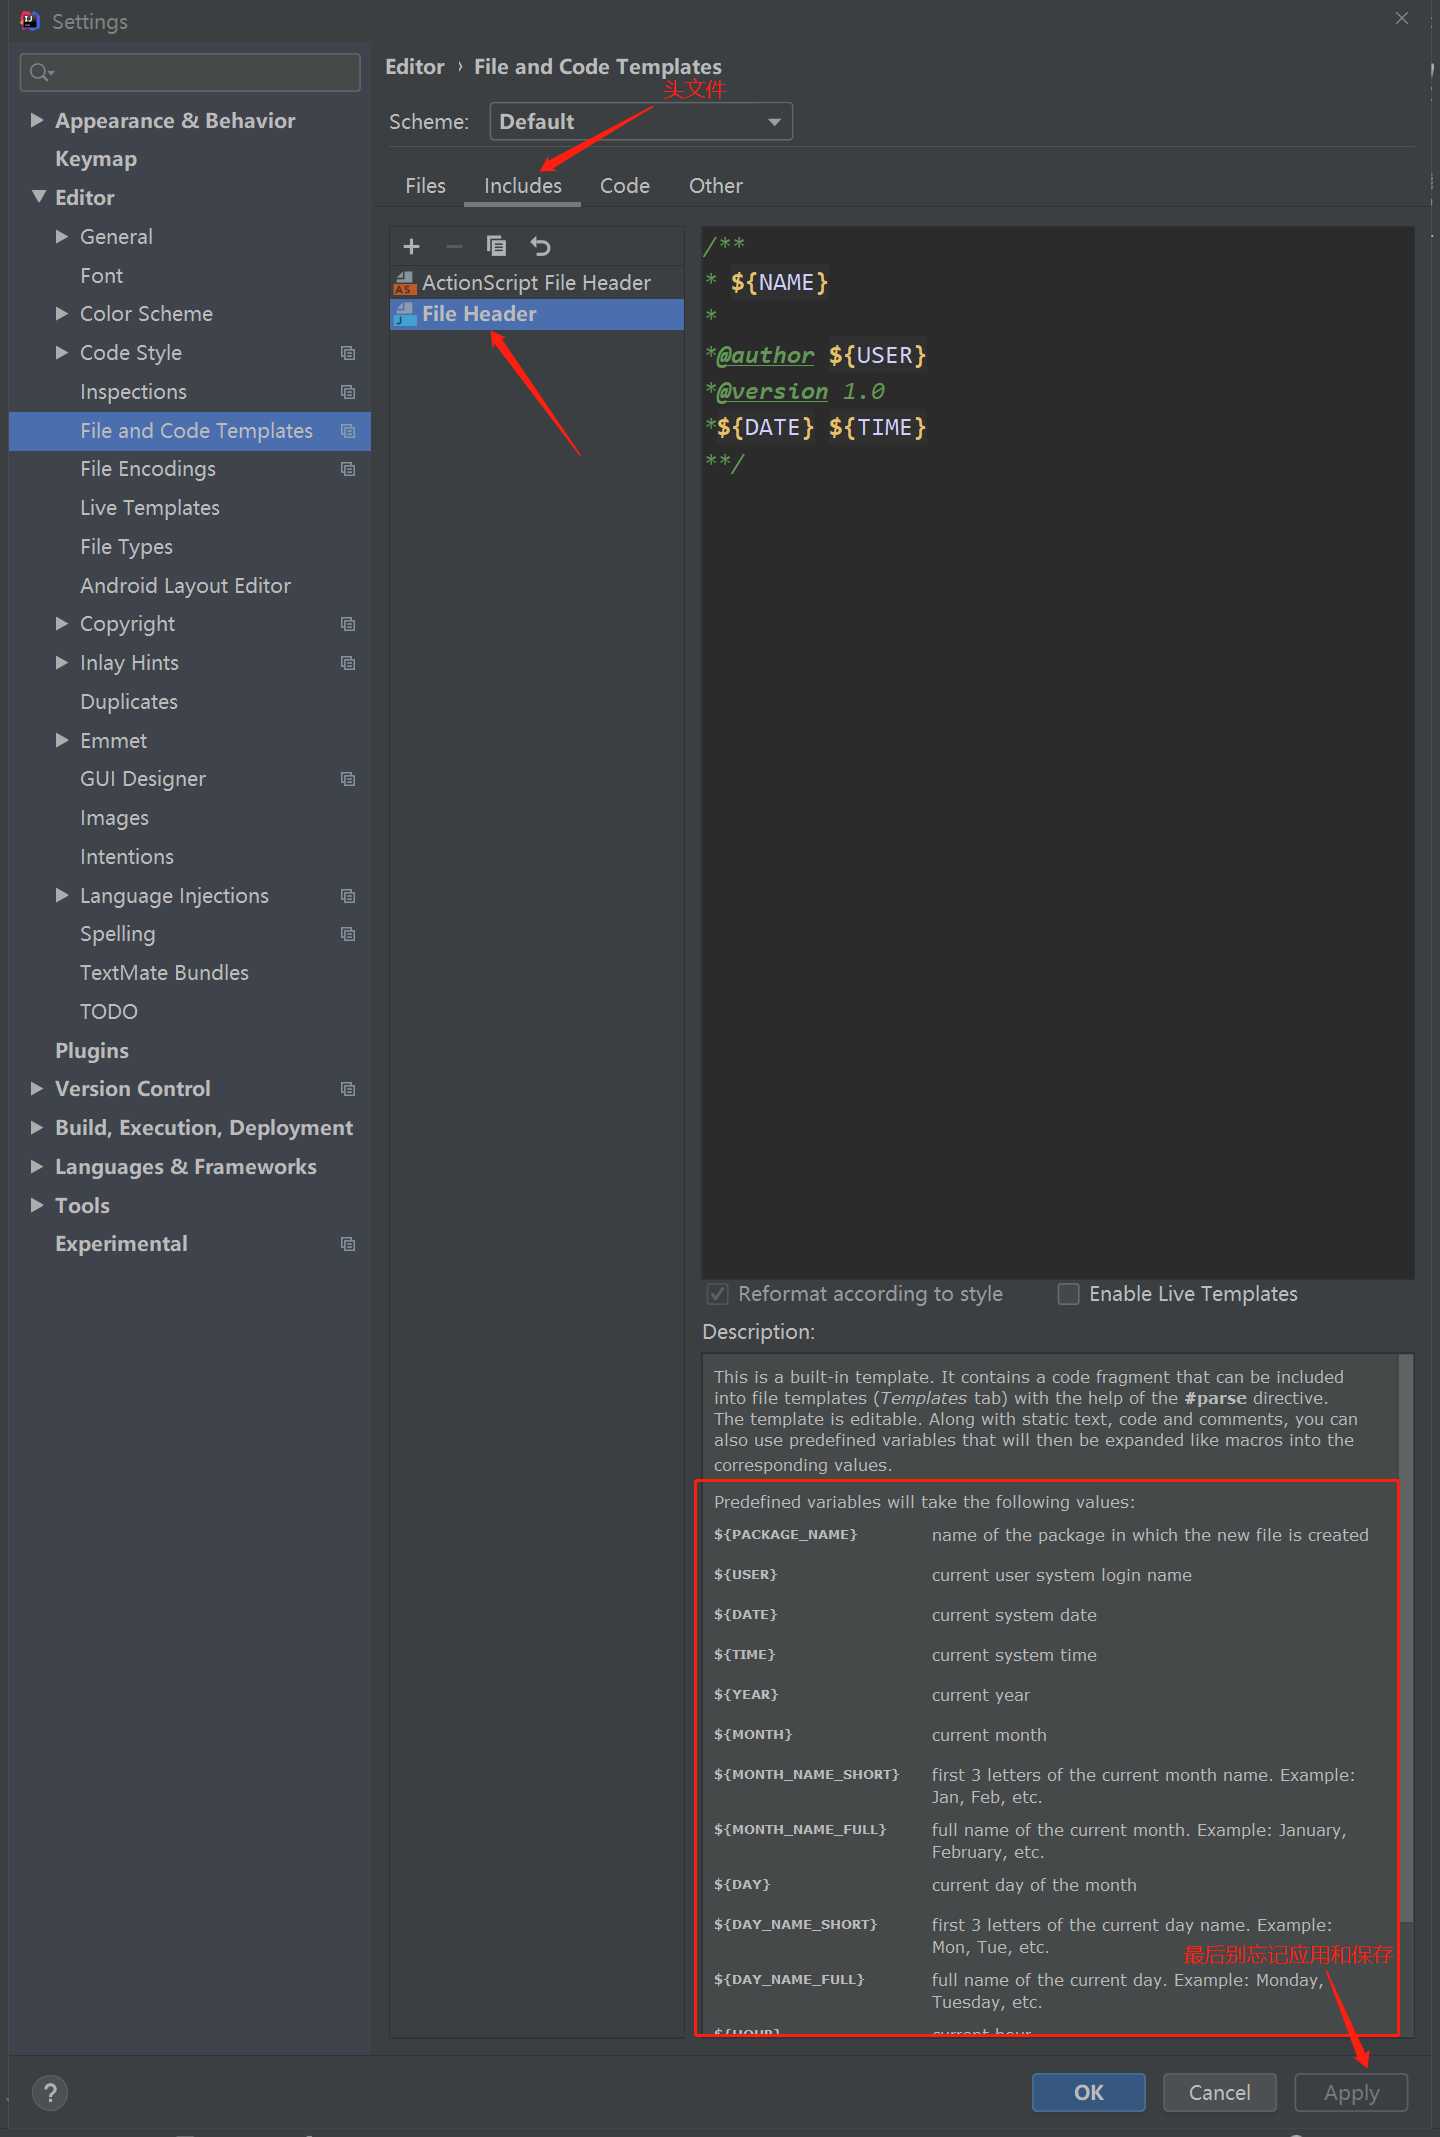Click project-level icon beside GUI Designer
1440x2137 pixels.
click(348, 779)
